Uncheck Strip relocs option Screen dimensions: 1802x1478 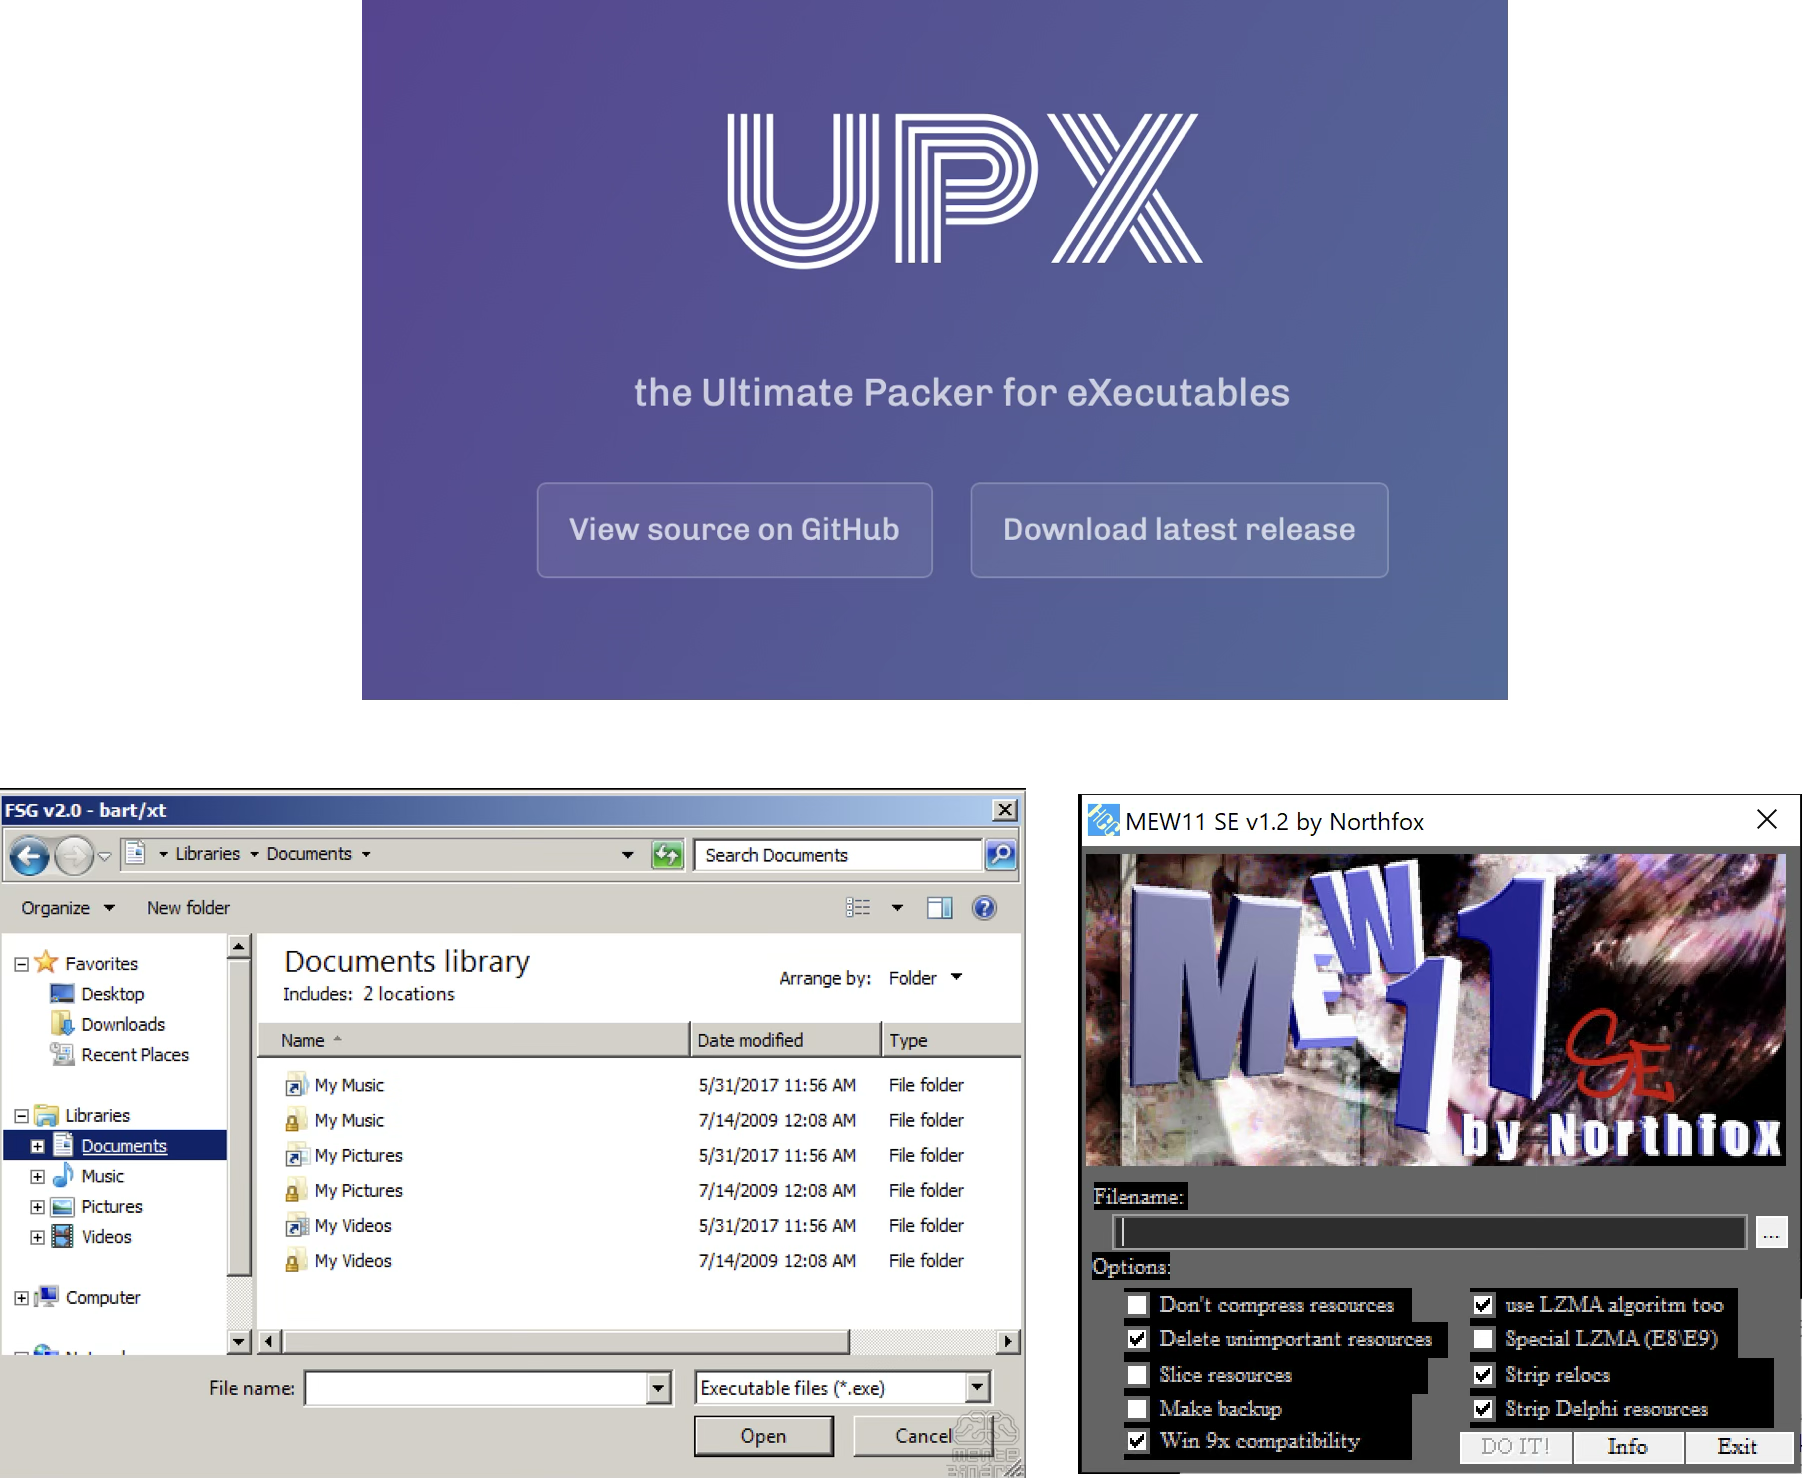pyautogui.click(x=1483, y=1375)
